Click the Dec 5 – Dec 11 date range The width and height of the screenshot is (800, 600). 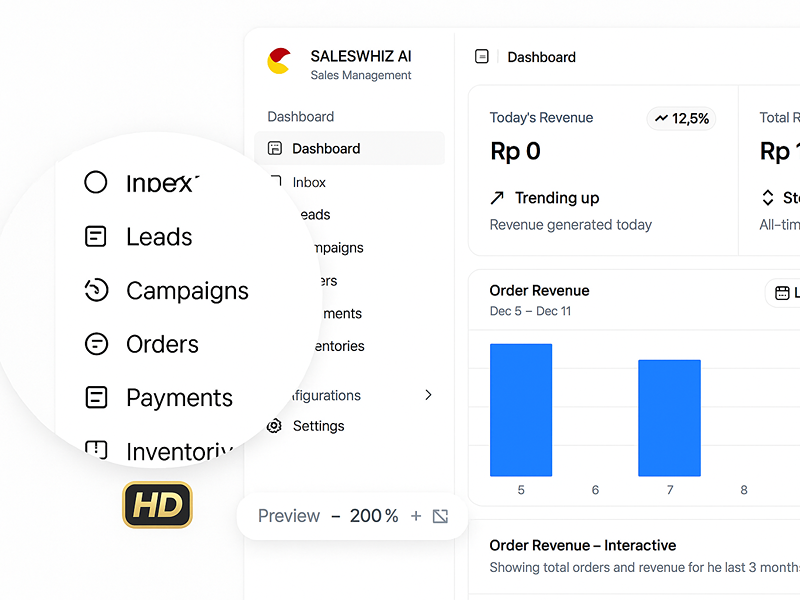click(530, 311)
